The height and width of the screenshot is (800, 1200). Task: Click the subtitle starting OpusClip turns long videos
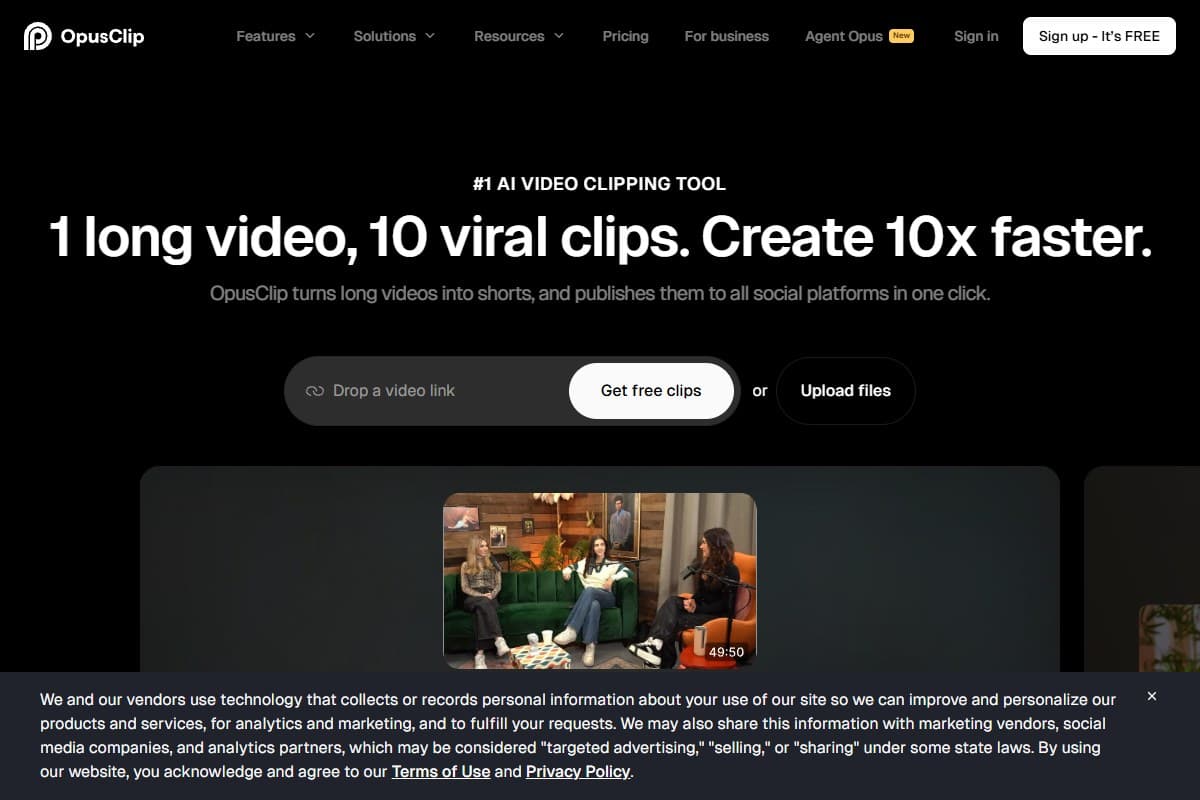(600, 294)
